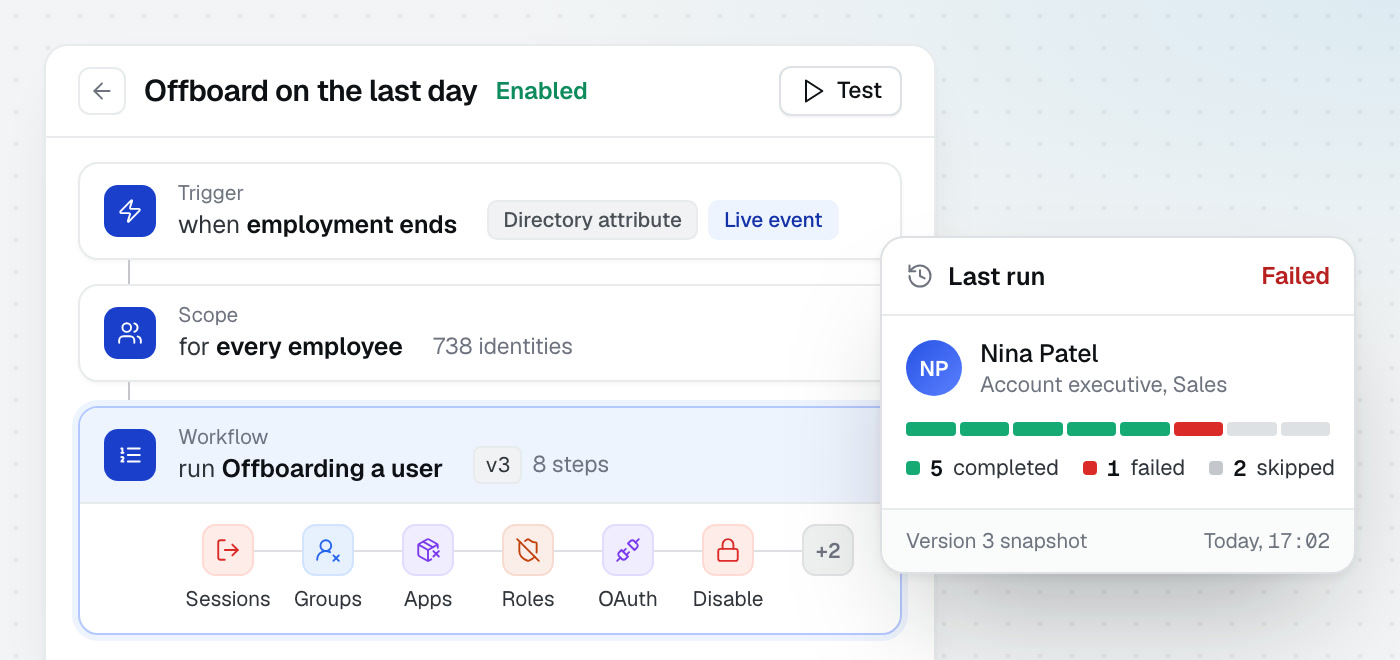The width and height of the screenshot is (1400, 660).
Task: Click the Sessions label text
Action: (228, 599)
